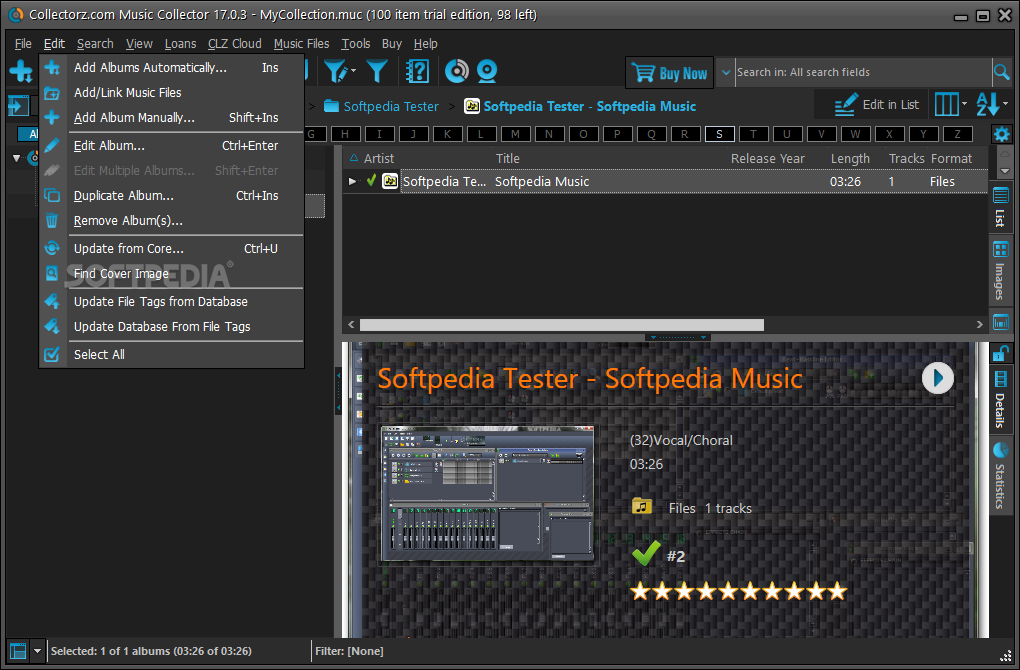Choose Remove Album(s) menu entry
1020x670 pixels.
tap(172, 221)
